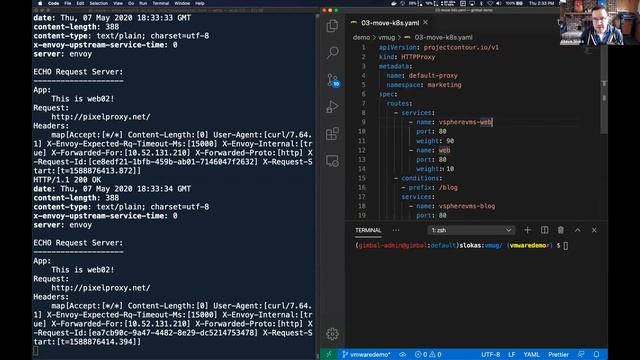640x360 pixels.
Task: Click the Prettier status bar item
Action: pyautogui.click(x=558, y=354)
